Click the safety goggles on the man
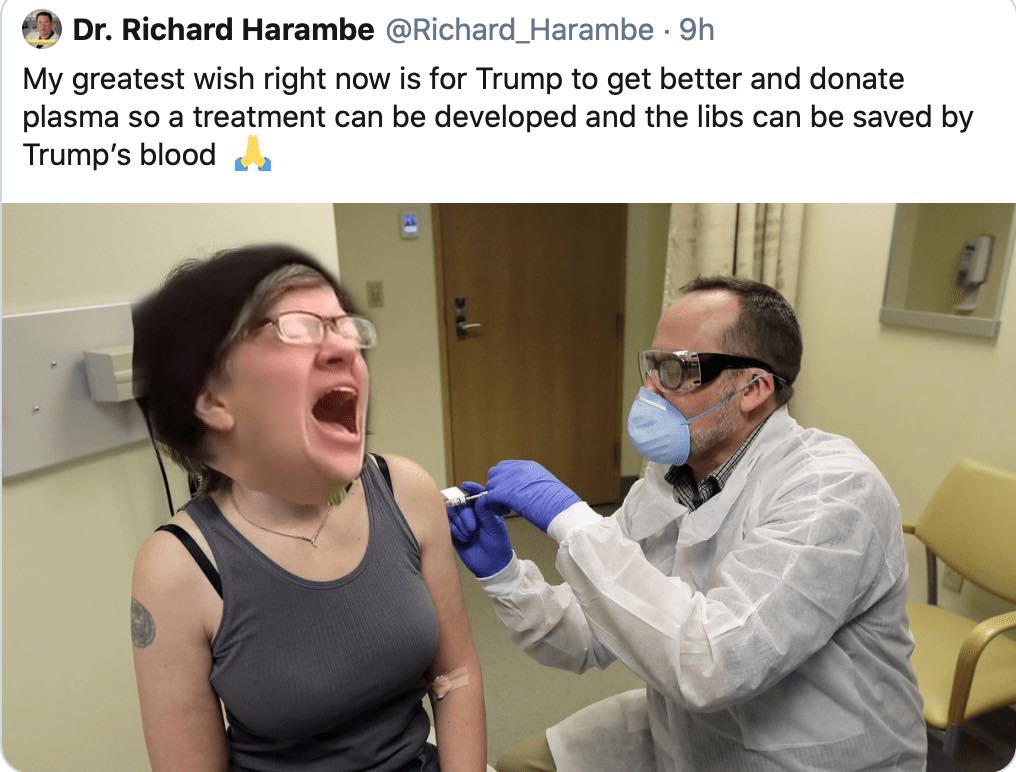 click(702, 370)
